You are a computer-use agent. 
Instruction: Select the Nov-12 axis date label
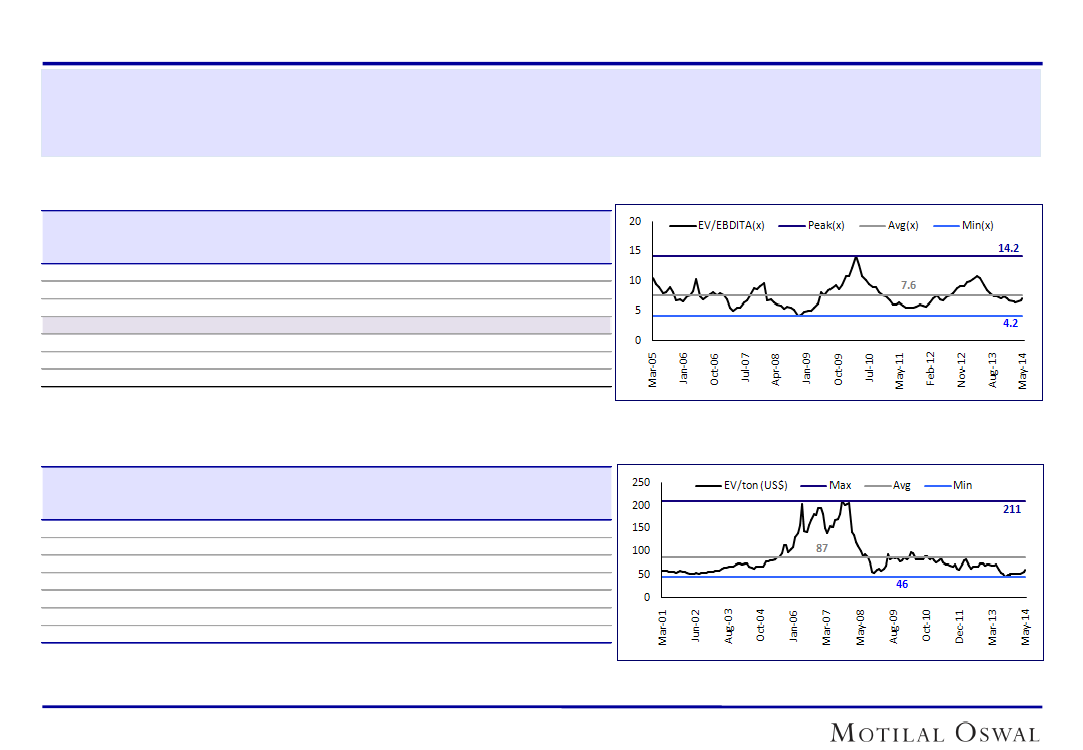(x=962, y=369)
